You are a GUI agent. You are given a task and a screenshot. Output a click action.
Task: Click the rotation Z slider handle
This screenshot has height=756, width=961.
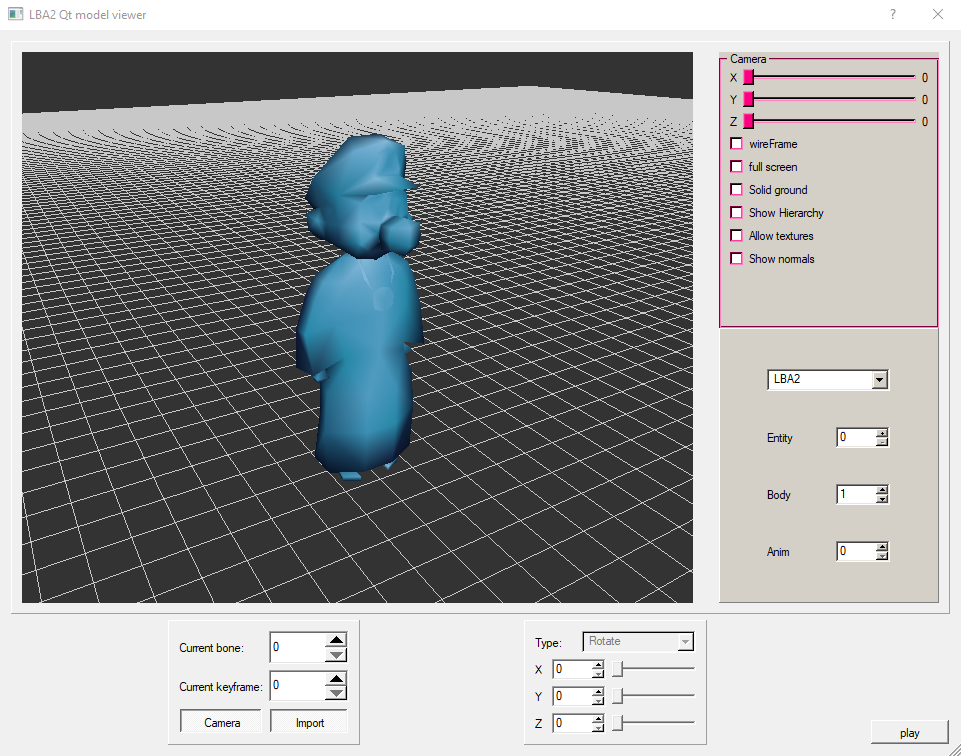(618, 723)
